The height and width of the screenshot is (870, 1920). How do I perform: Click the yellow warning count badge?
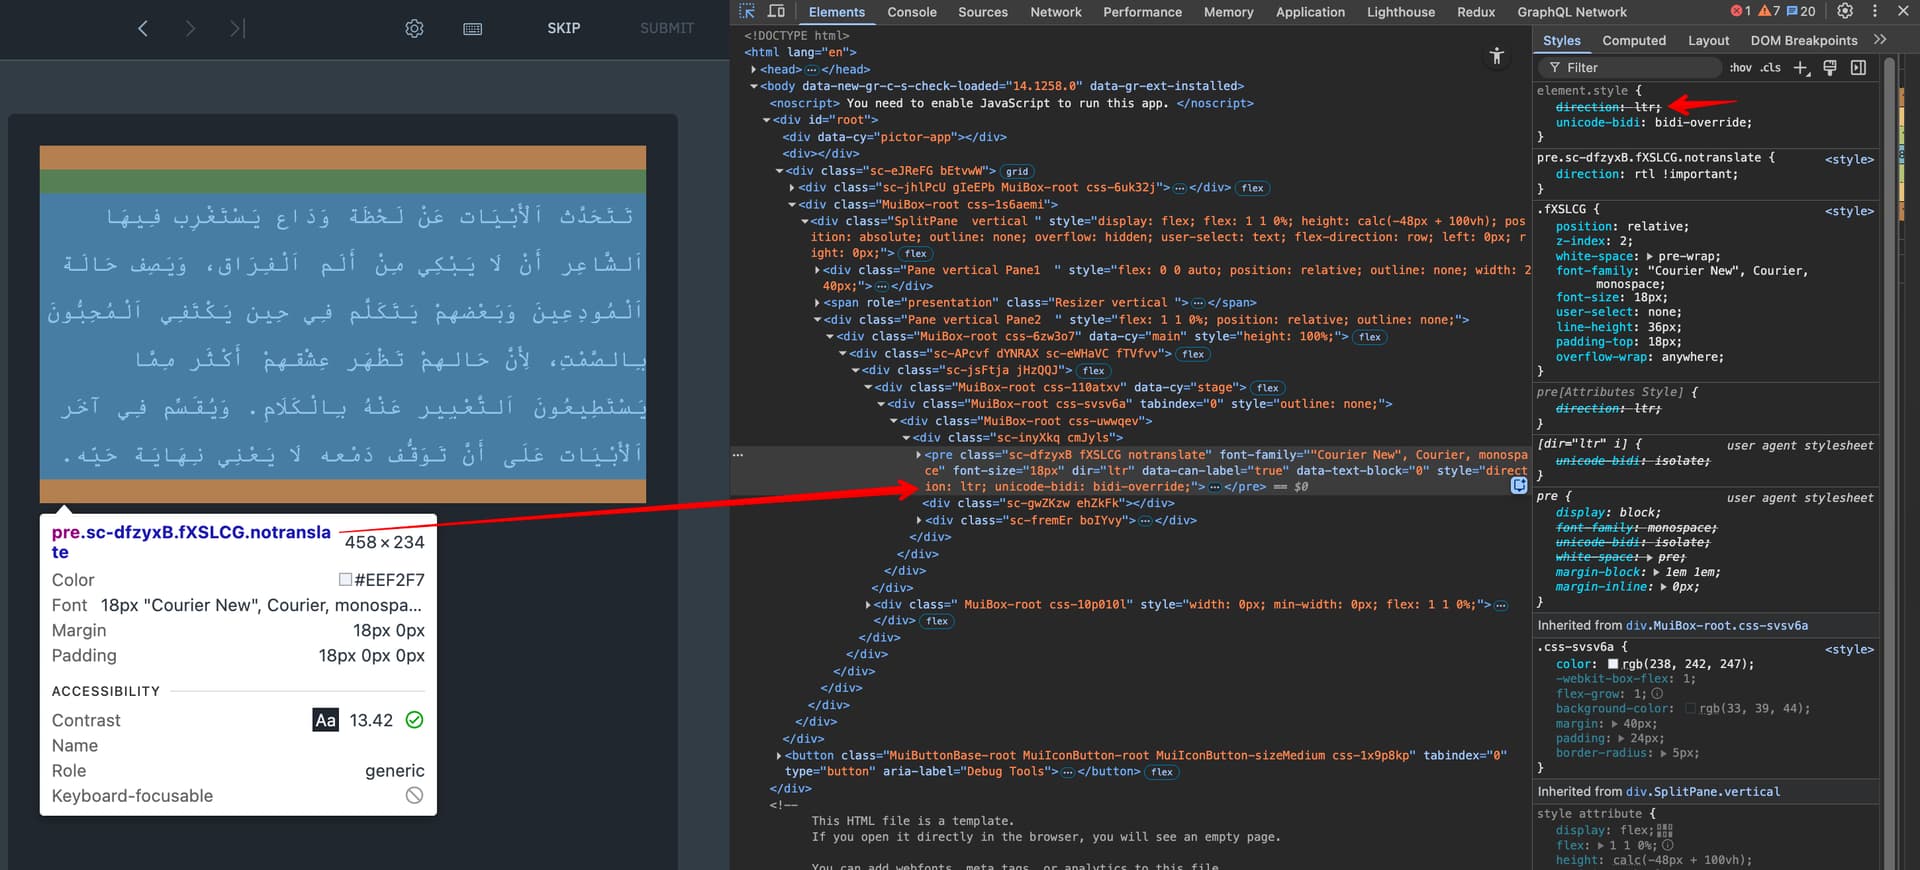tap(1769, 11)
